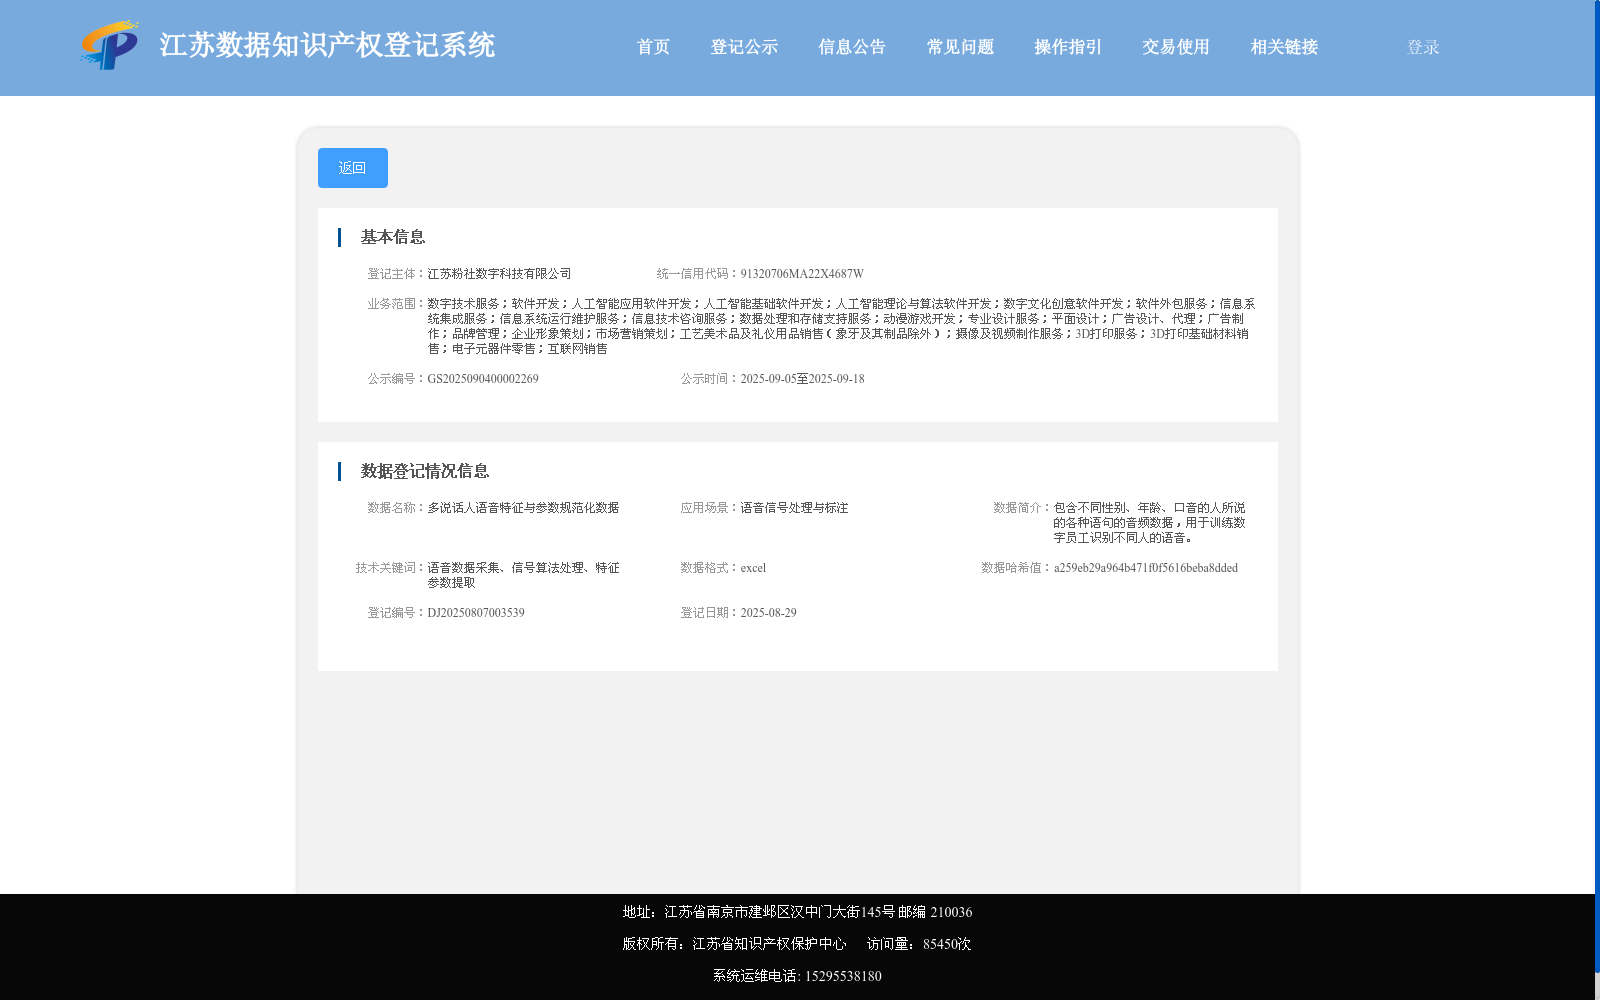1600x1000 pixels.
Task: Click the system logo icon in header
Action: [110, 45]
